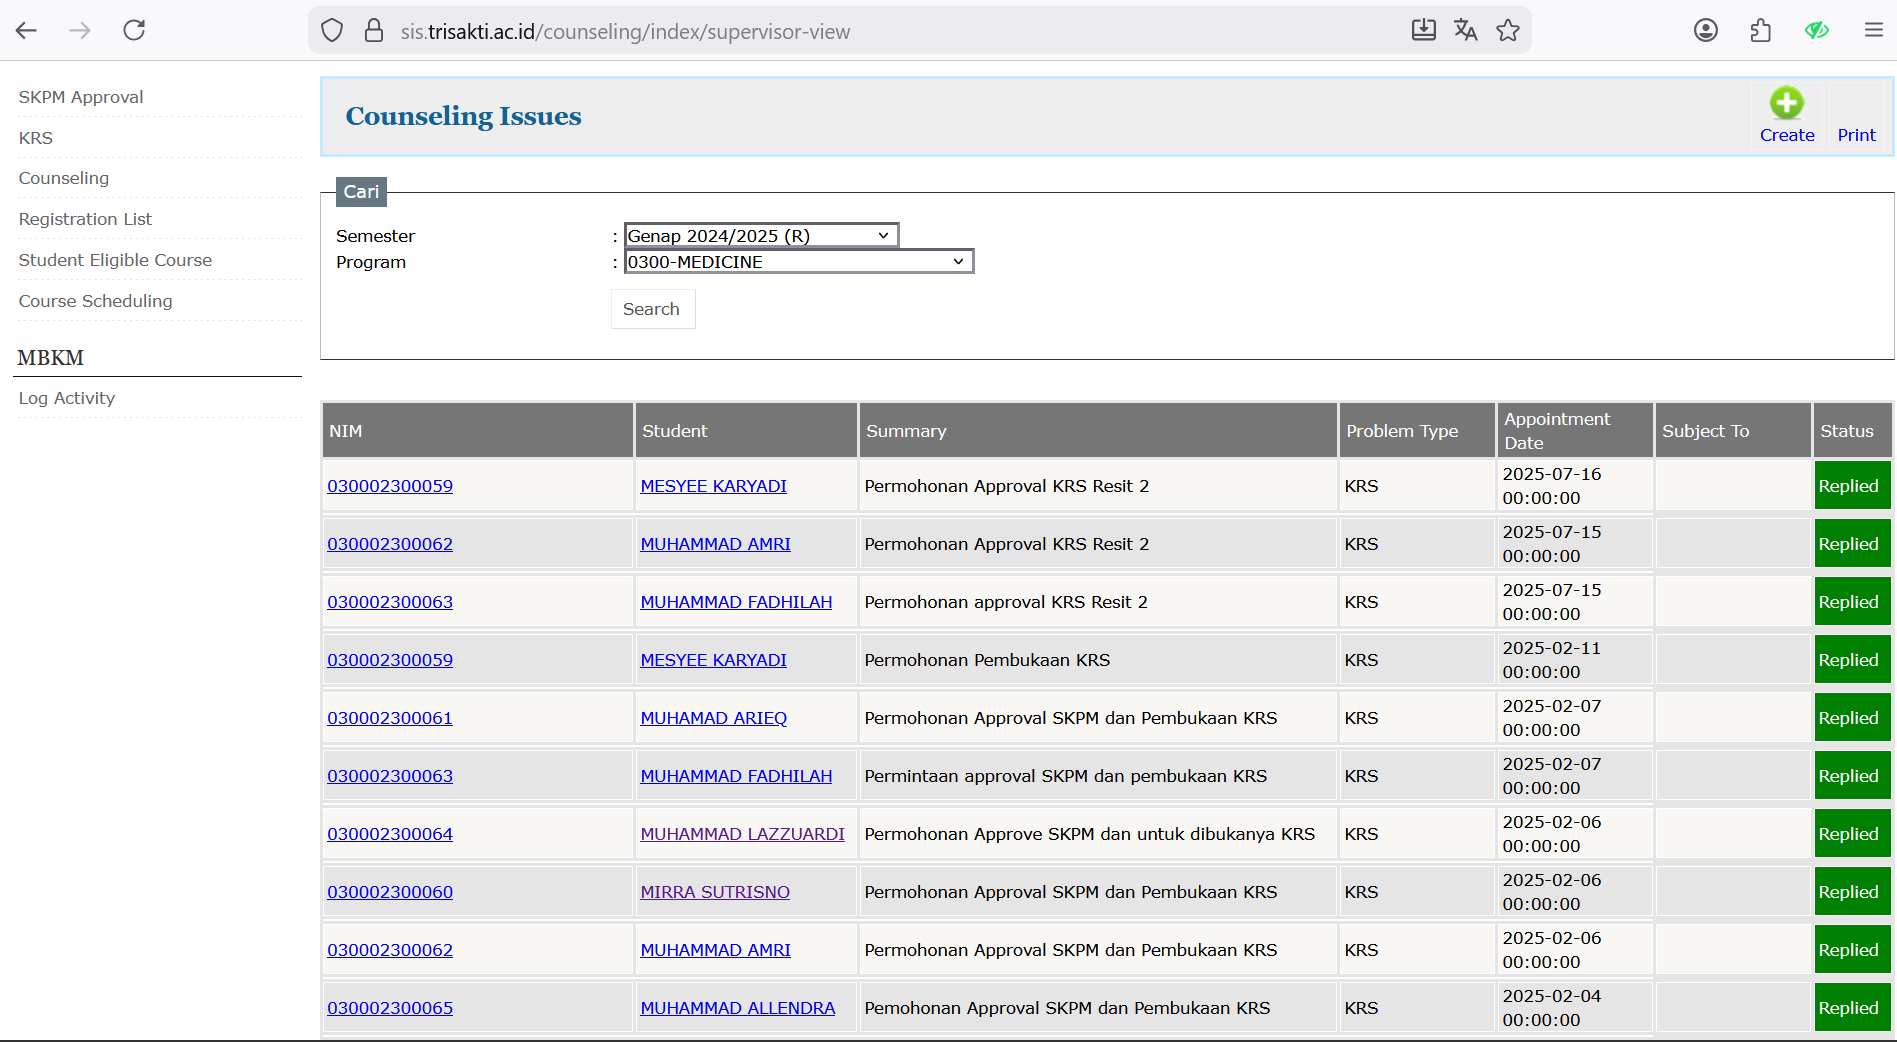Open student link MUHAMAD ARIEQ
Viewport: 1897px width, 1042px height.
[x=713, y=718]
